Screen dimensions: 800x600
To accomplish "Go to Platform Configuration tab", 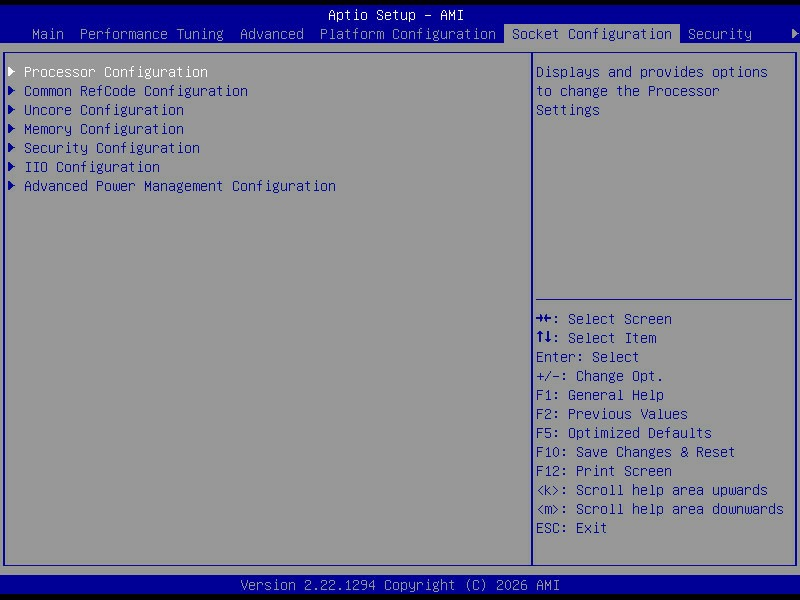I will (x=408, y=34).
